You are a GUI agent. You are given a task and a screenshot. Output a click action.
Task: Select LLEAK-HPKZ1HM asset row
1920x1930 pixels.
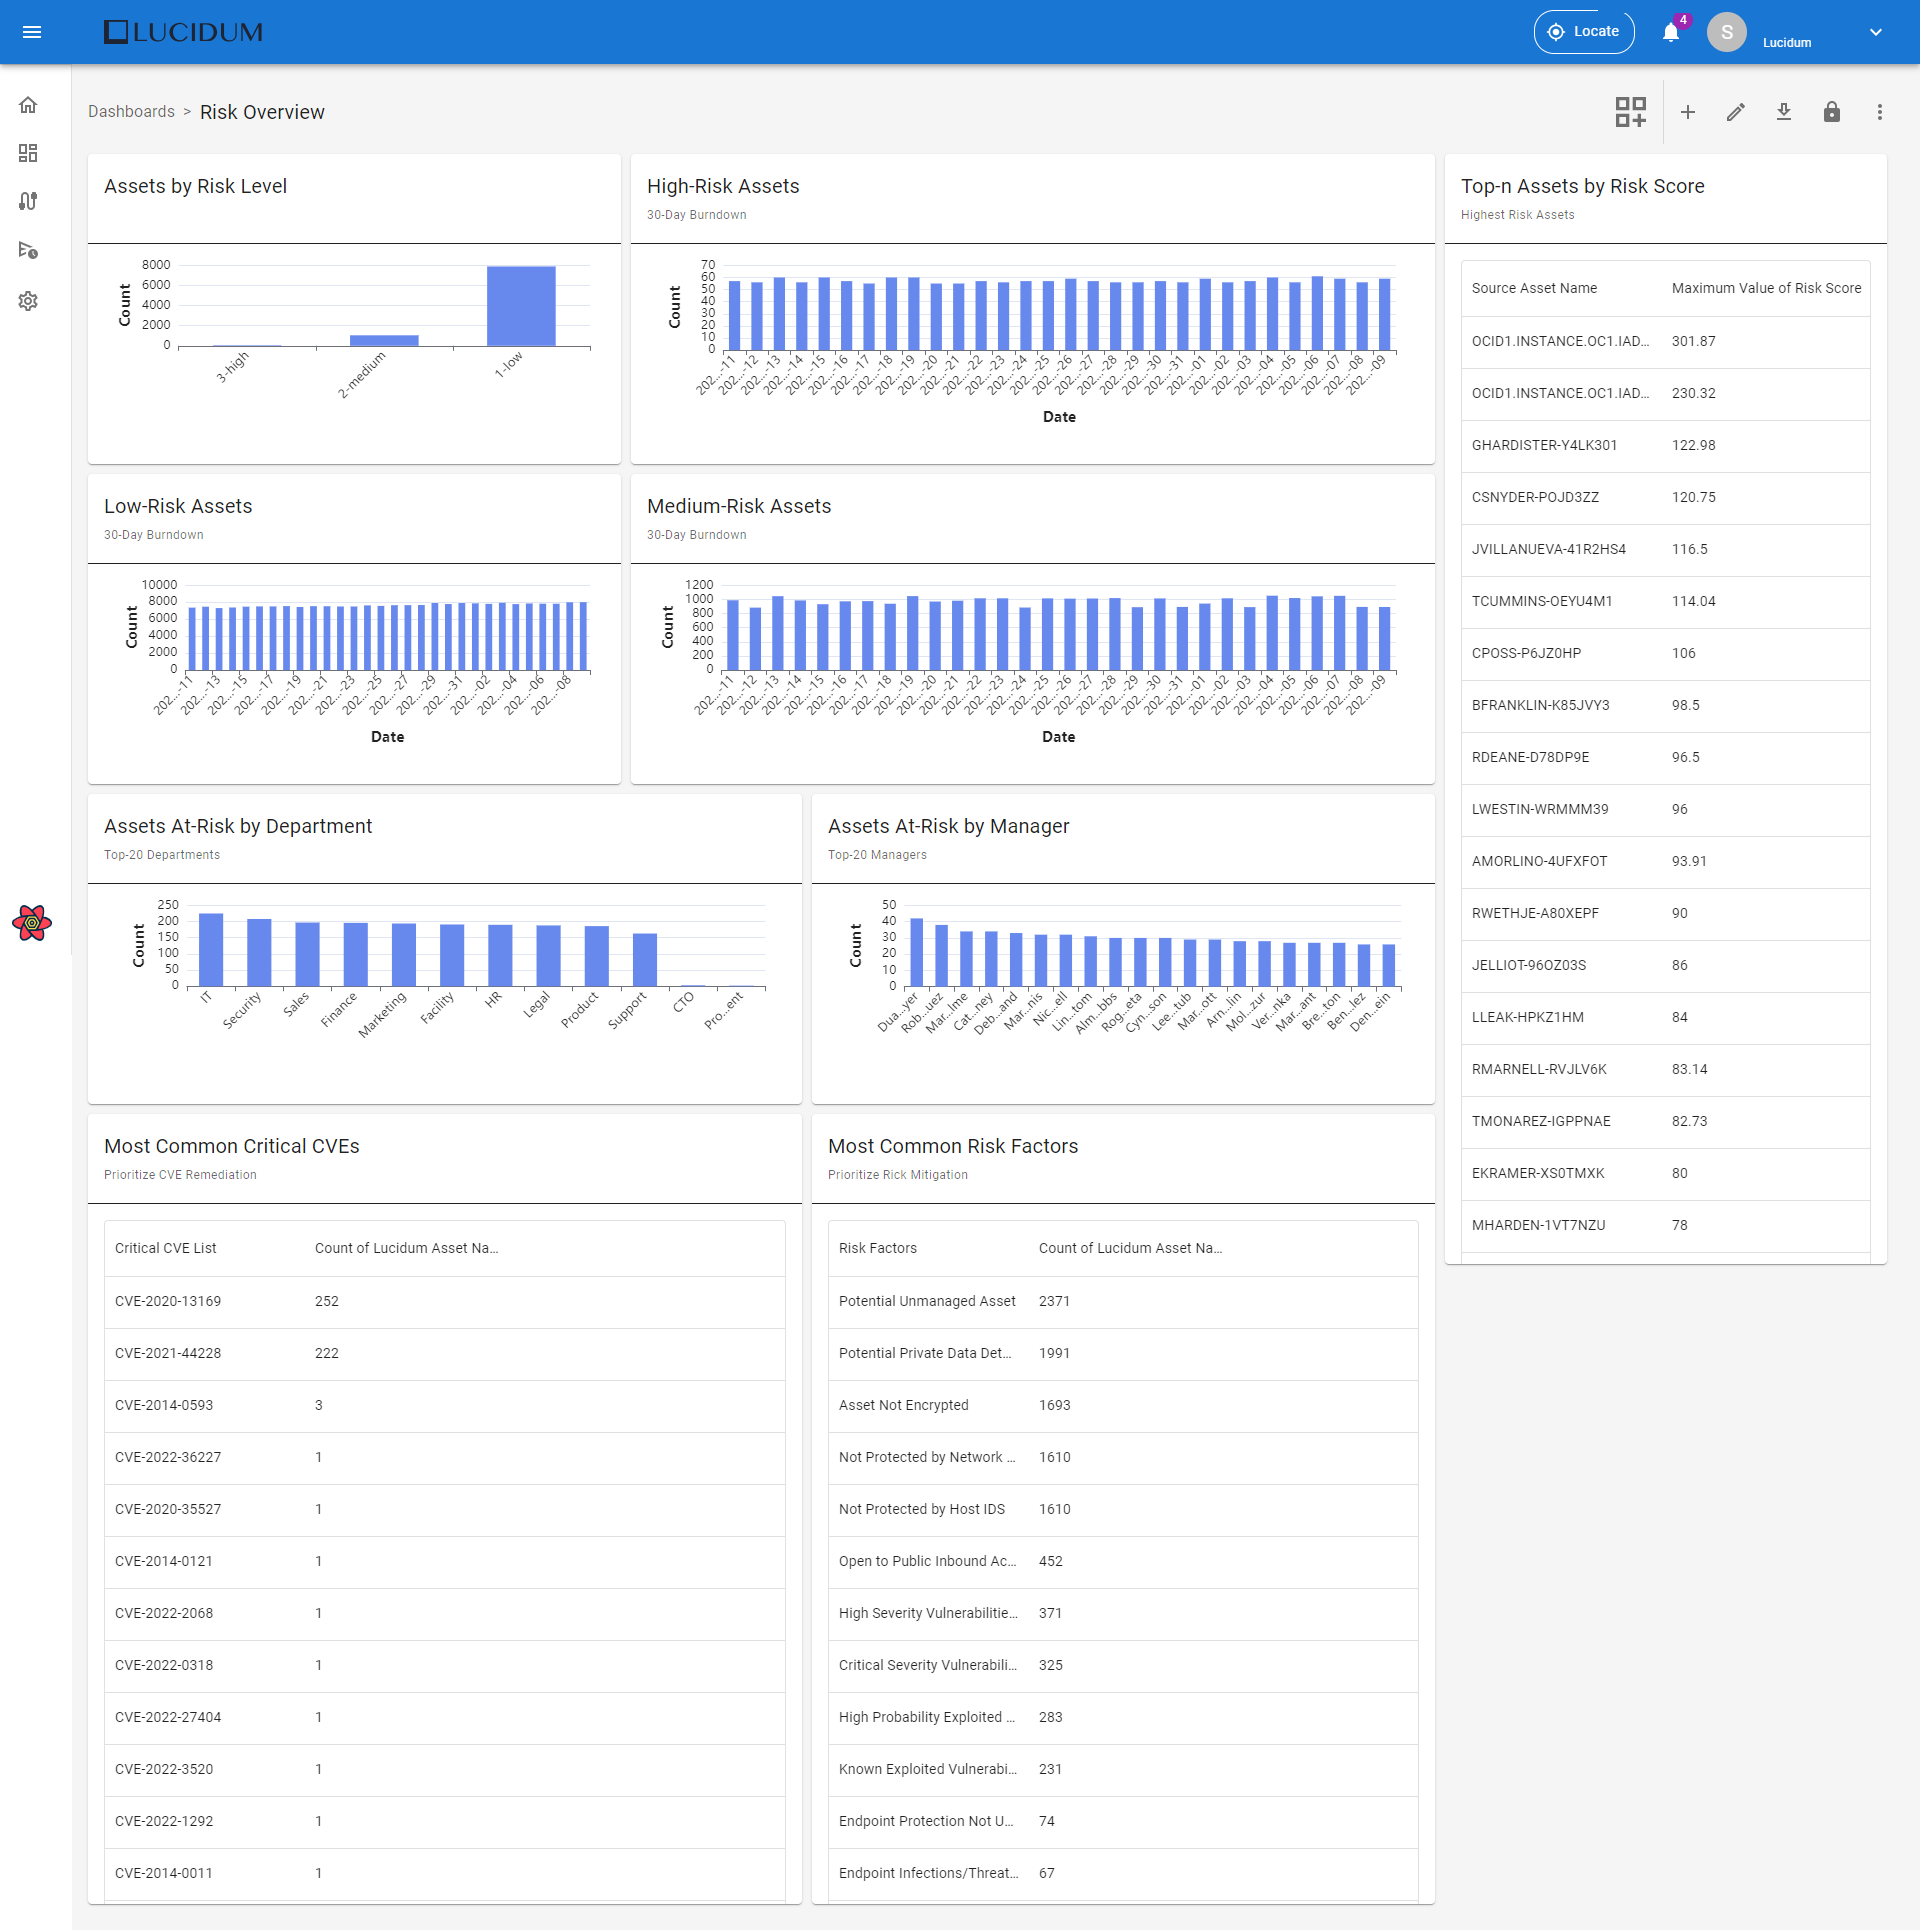pyautogui.click(x=1665, y=1018)
